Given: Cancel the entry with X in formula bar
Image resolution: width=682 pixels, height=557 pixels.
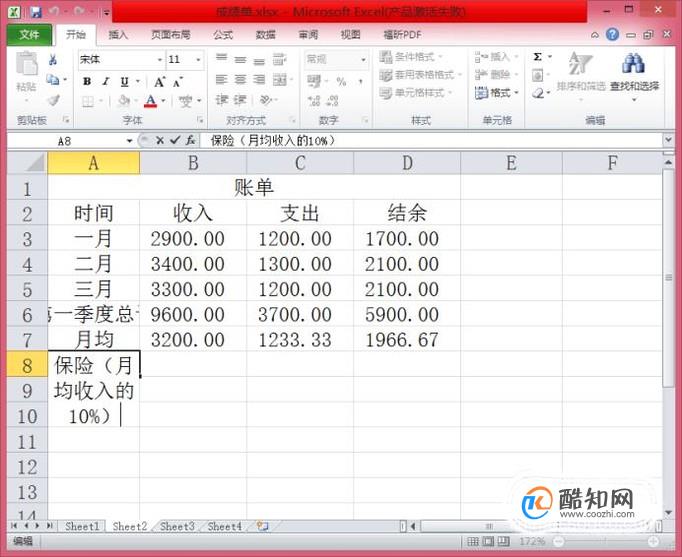Looking at the screenshot, I should (x=160, y=140).
